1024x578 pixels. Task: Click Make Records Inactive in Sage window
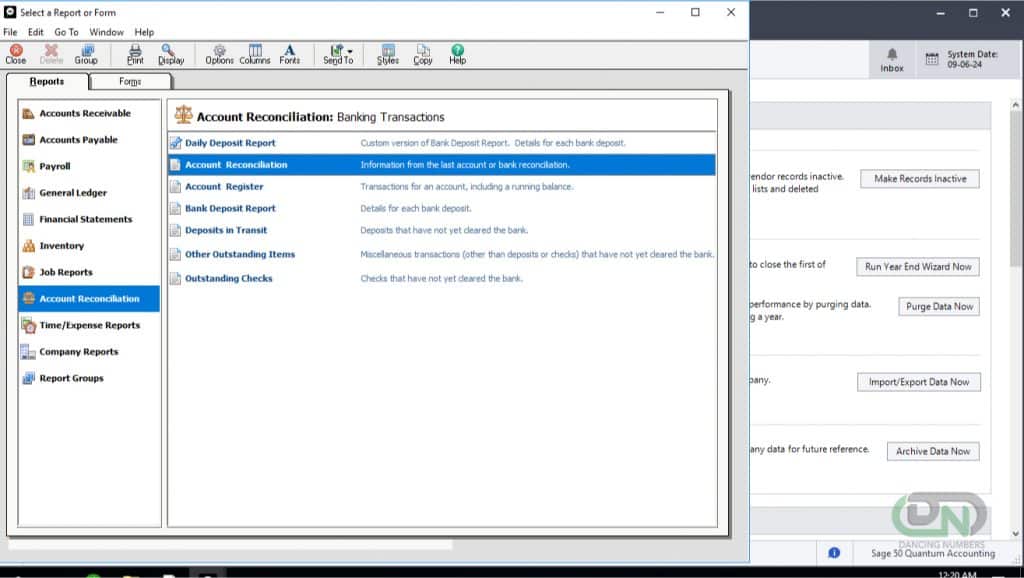pos(920,179)
